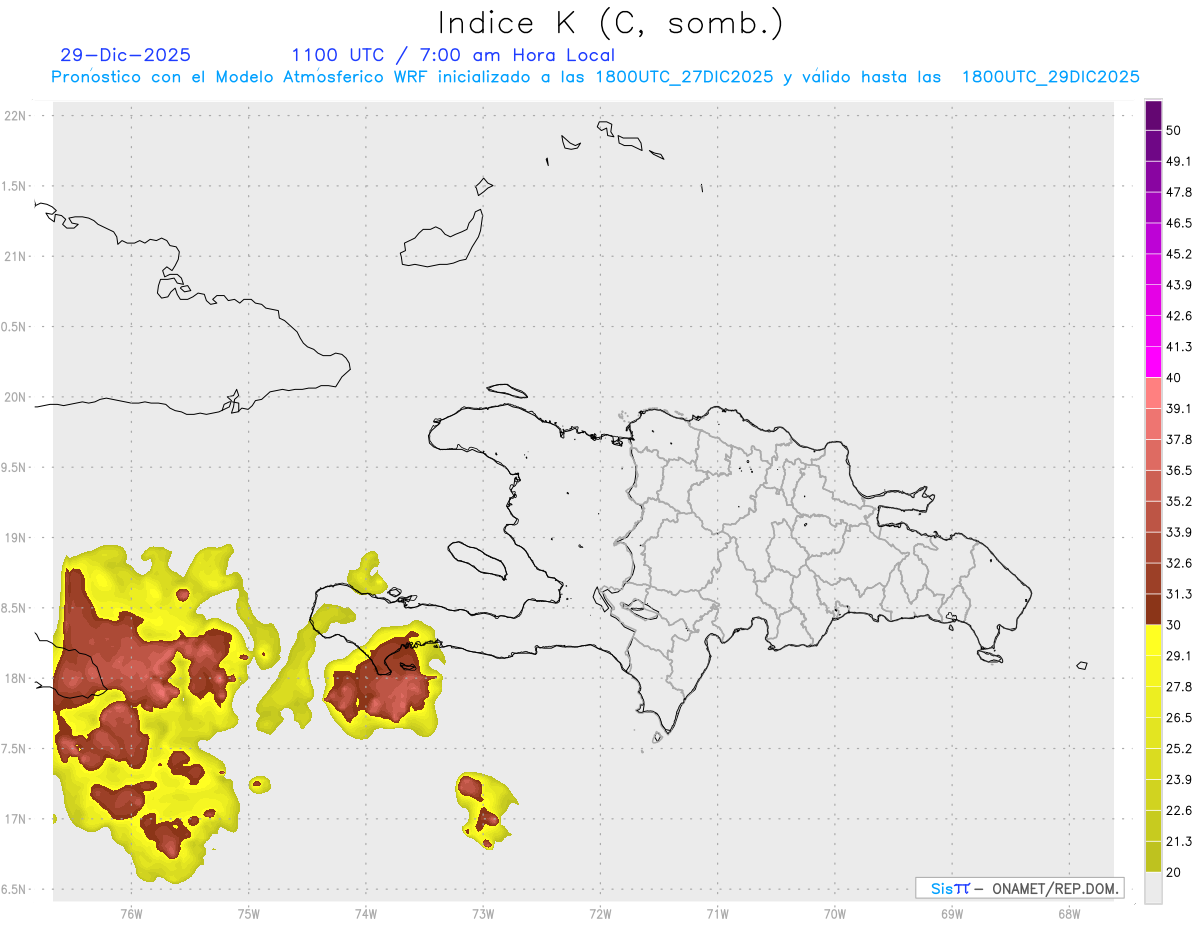Click the colorbar label "49.1"
The height and width of the screenshot is (927, 1200).
click(1179, 161)
